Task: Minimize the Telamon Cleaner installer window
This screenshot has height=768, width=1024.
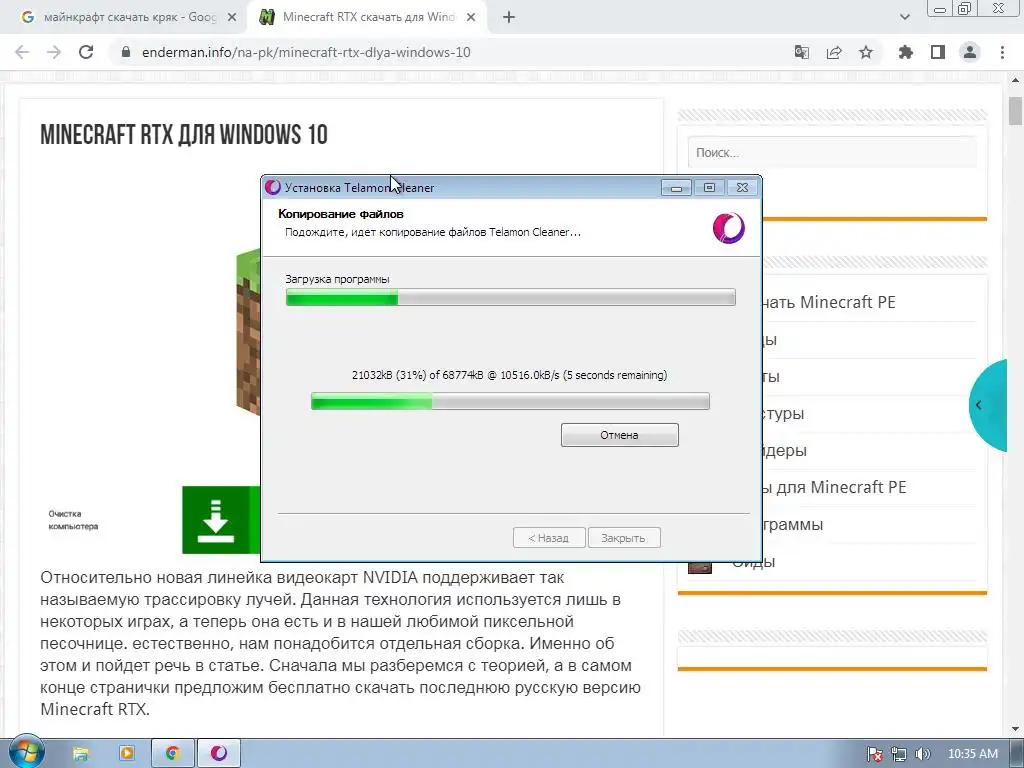Action: coord(676,188)
